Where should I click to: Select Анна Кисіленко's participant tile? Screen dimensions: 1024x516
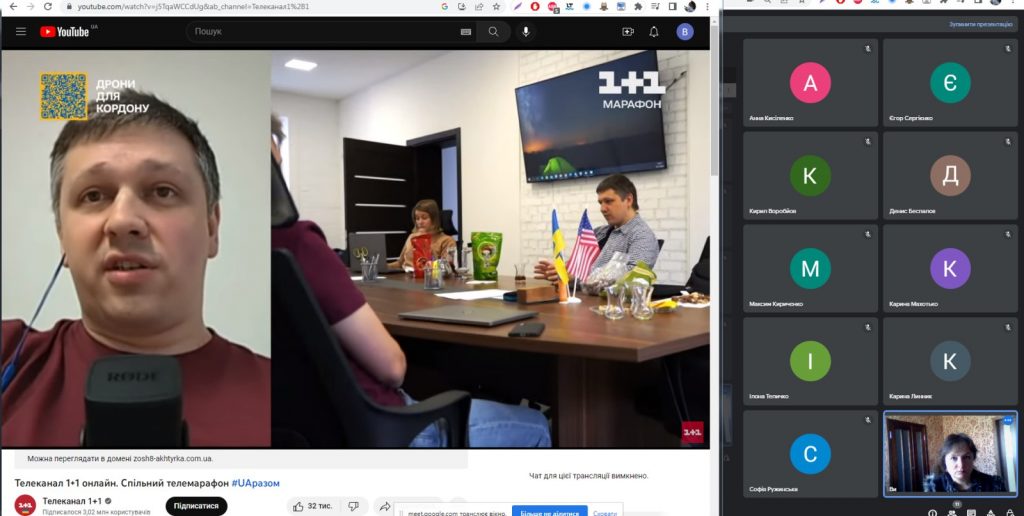810,84
